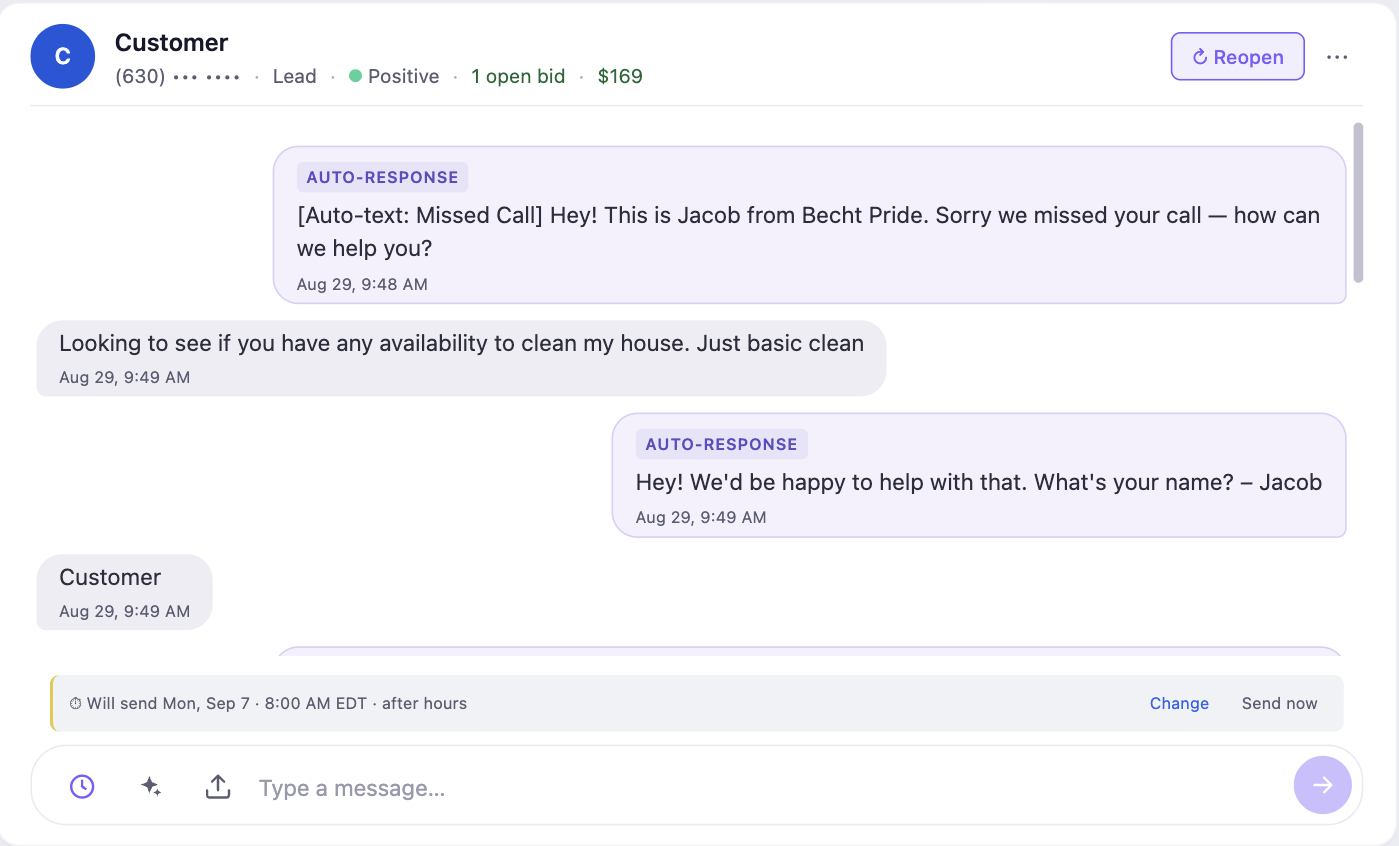
Task: Click the upload attachment icon
Action: pyautogui.click(x=218, y=787)
